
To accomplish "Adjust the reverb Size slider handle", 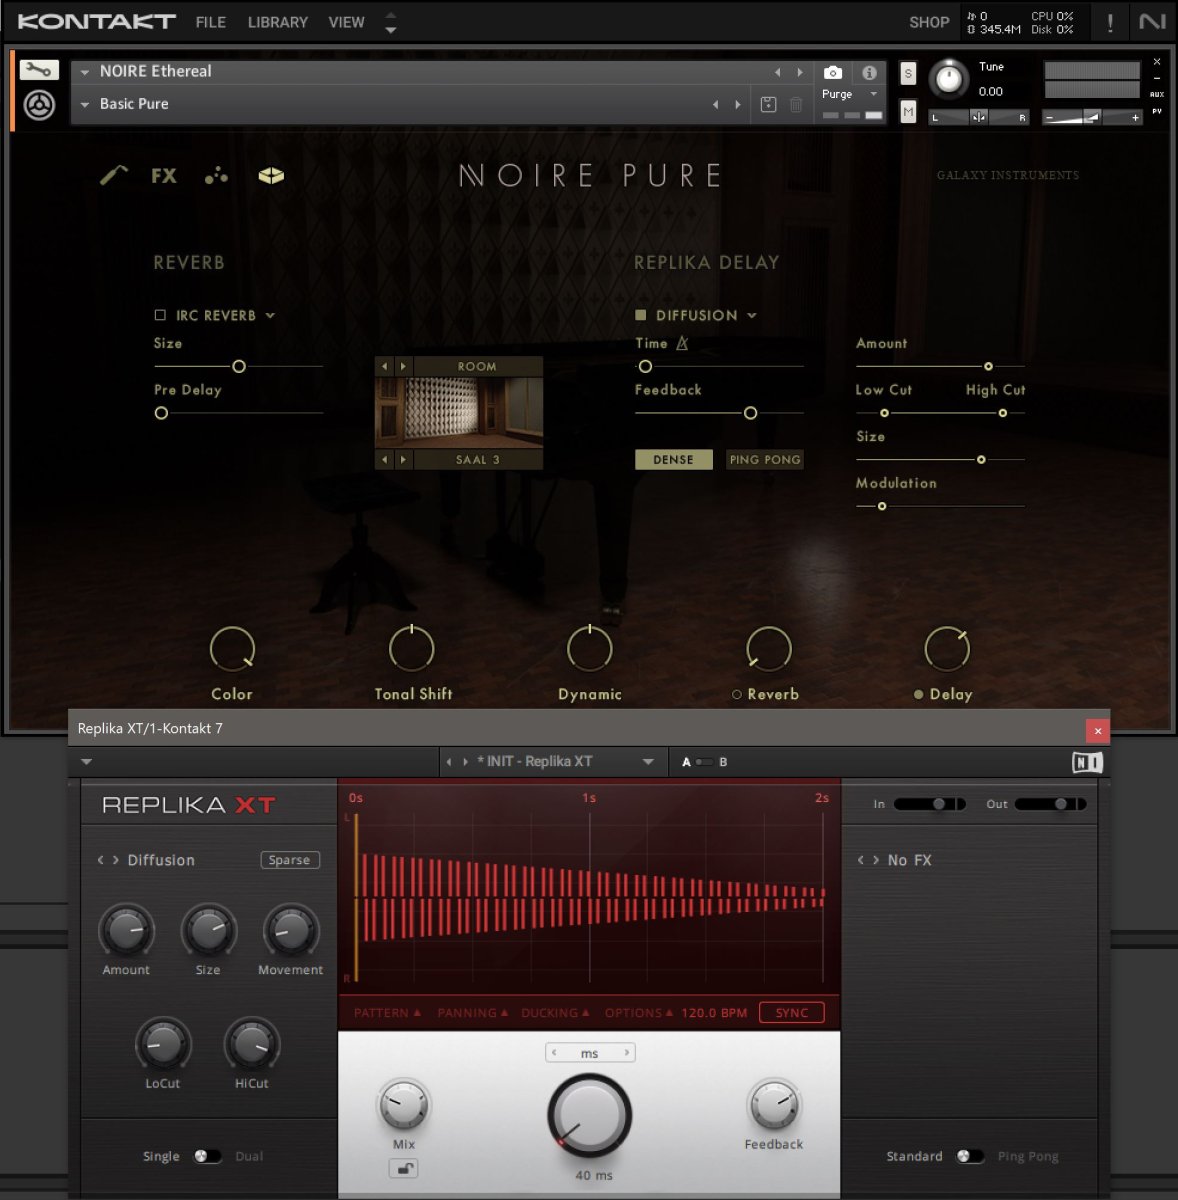I will pos(239,367).
